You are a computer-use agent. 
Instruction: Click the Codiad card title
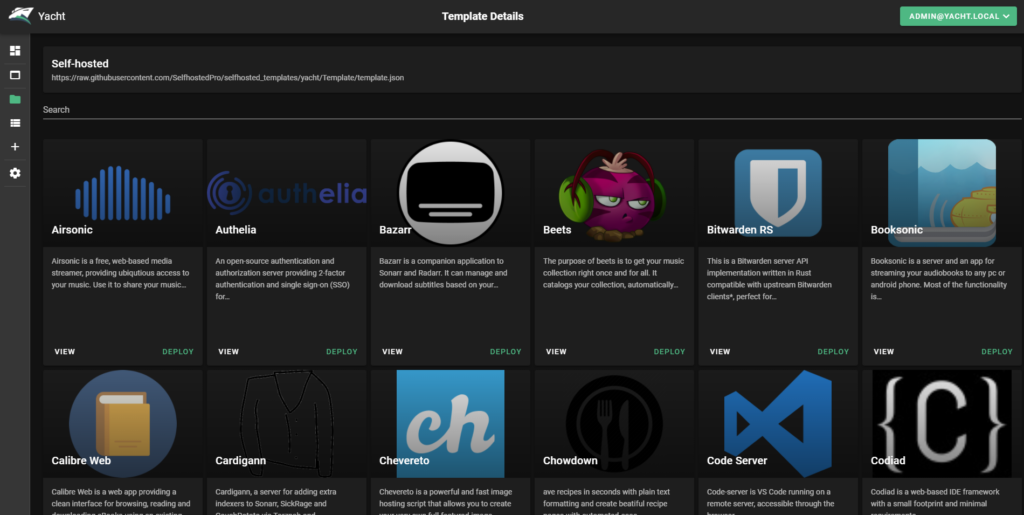888,460
